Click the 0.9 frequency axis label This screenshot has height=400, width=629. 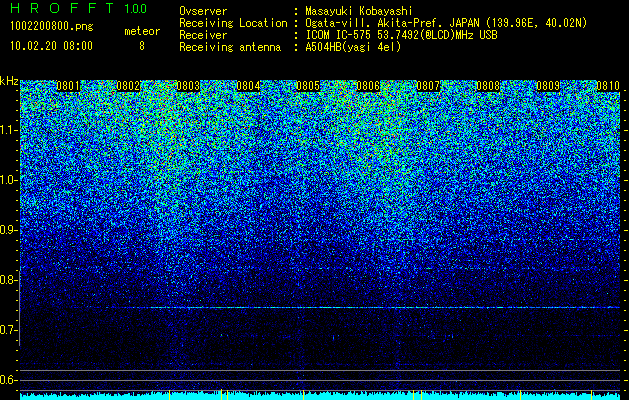click(x=8, y=230)
